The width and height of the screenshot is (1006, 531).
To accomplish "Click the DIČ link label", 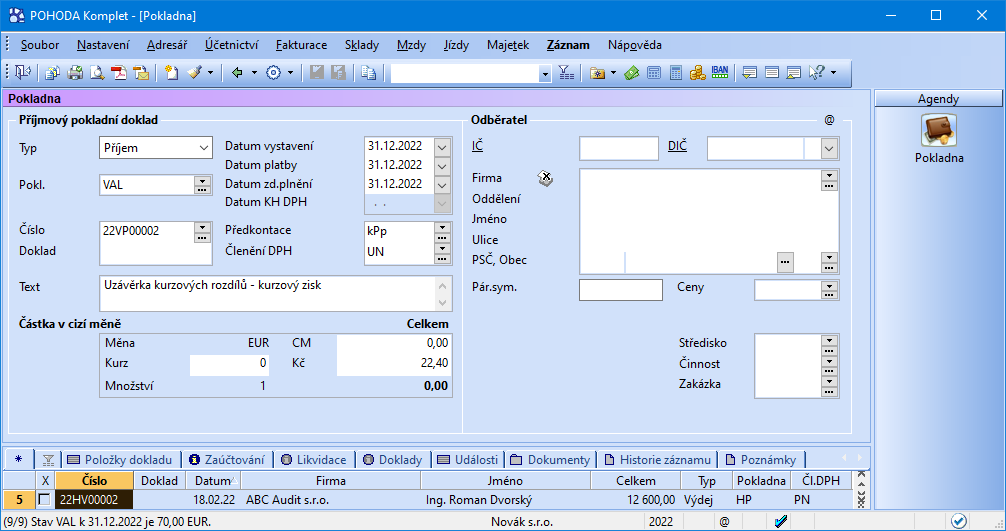I will tap(677, 146).
